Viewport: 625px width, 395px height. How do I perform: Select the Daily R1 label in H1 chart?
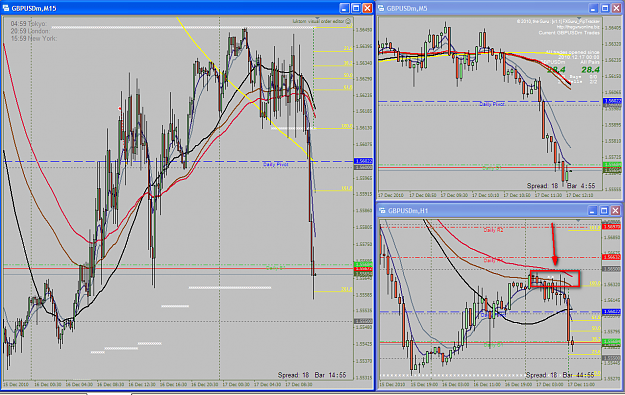pyautogui.click(x=493, y=260)
